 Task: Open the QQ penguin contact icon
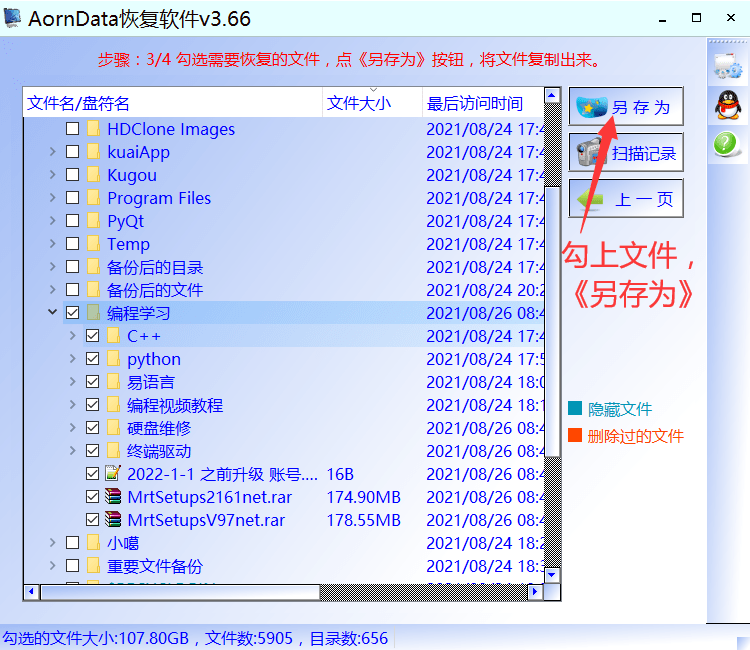pyautogui.click(x=728, y=105)
